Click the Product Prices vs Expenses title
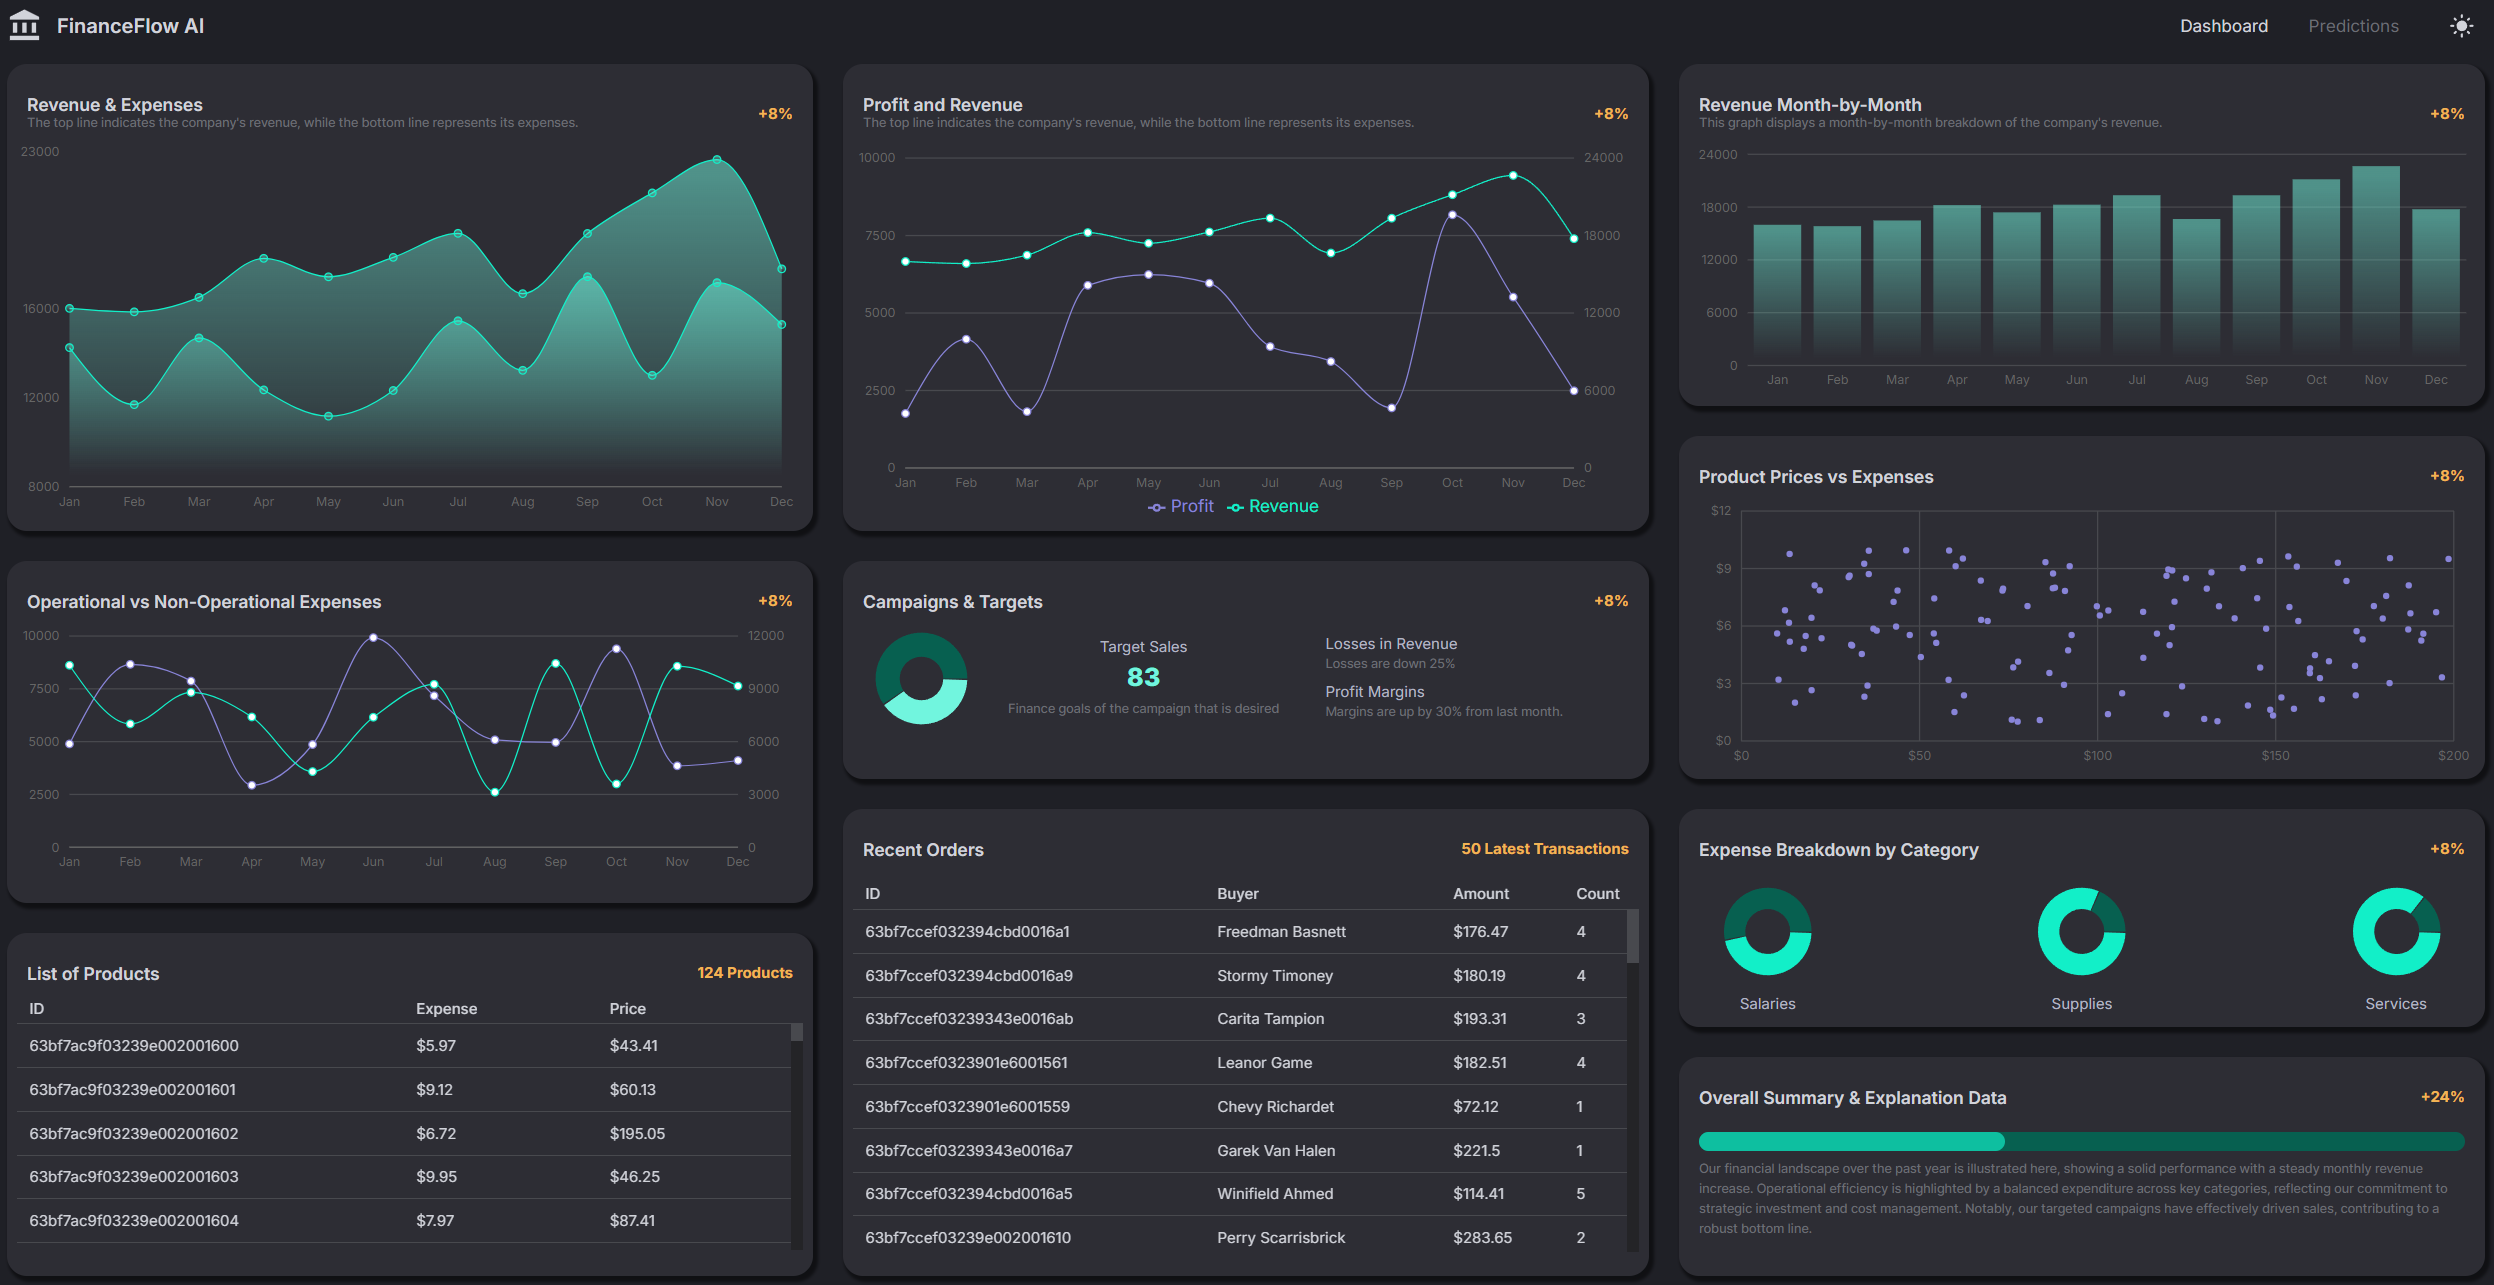2494x1285 pixels. pos(1815,477)
